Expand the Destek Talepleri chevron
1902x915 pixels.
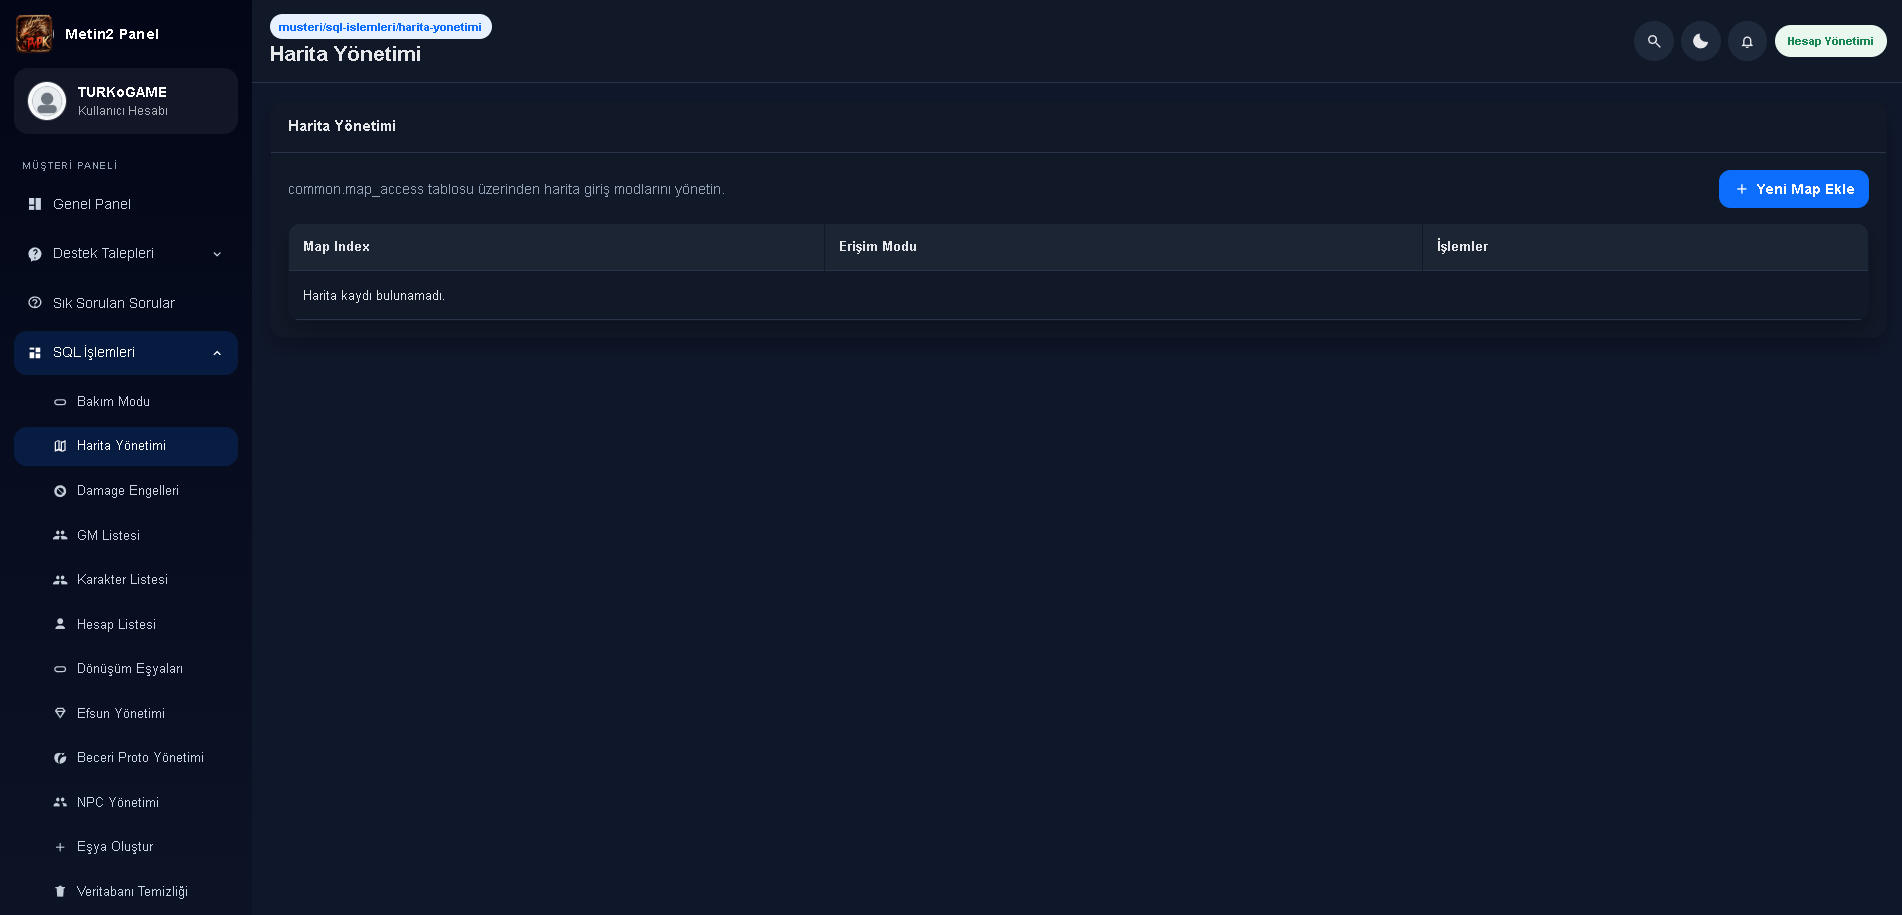pyautogui.click(x=217, y=254)
